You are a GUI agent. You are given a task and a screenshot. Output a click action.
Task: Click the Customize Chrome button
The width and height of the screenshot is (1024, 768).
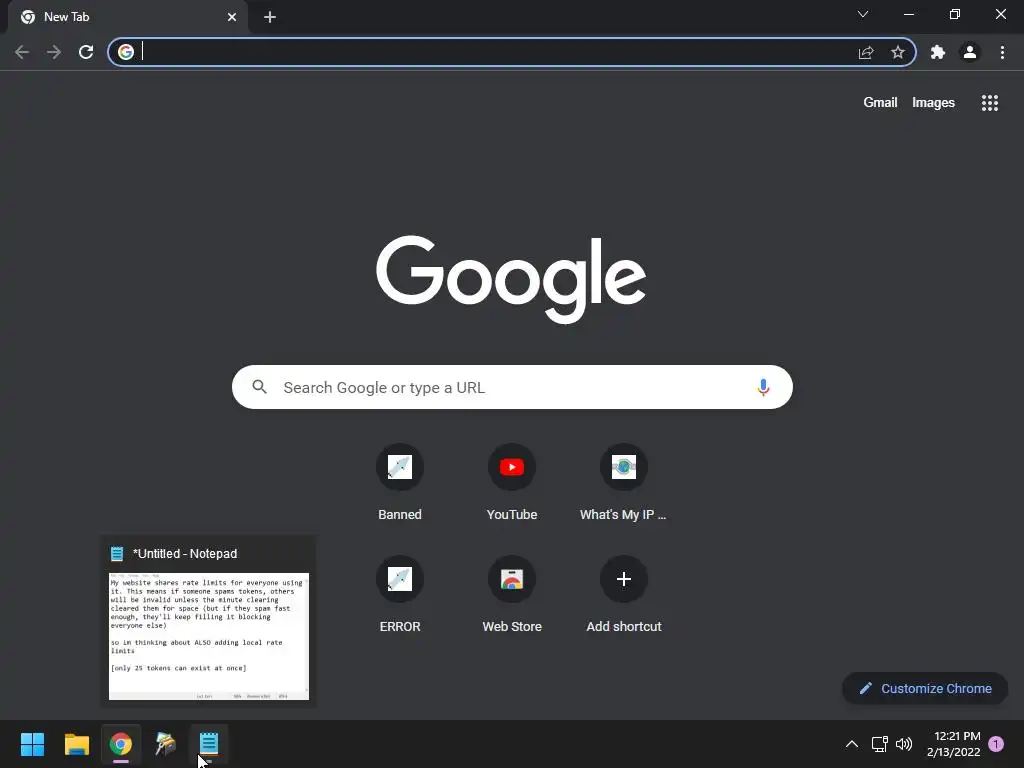click(925, 688)
